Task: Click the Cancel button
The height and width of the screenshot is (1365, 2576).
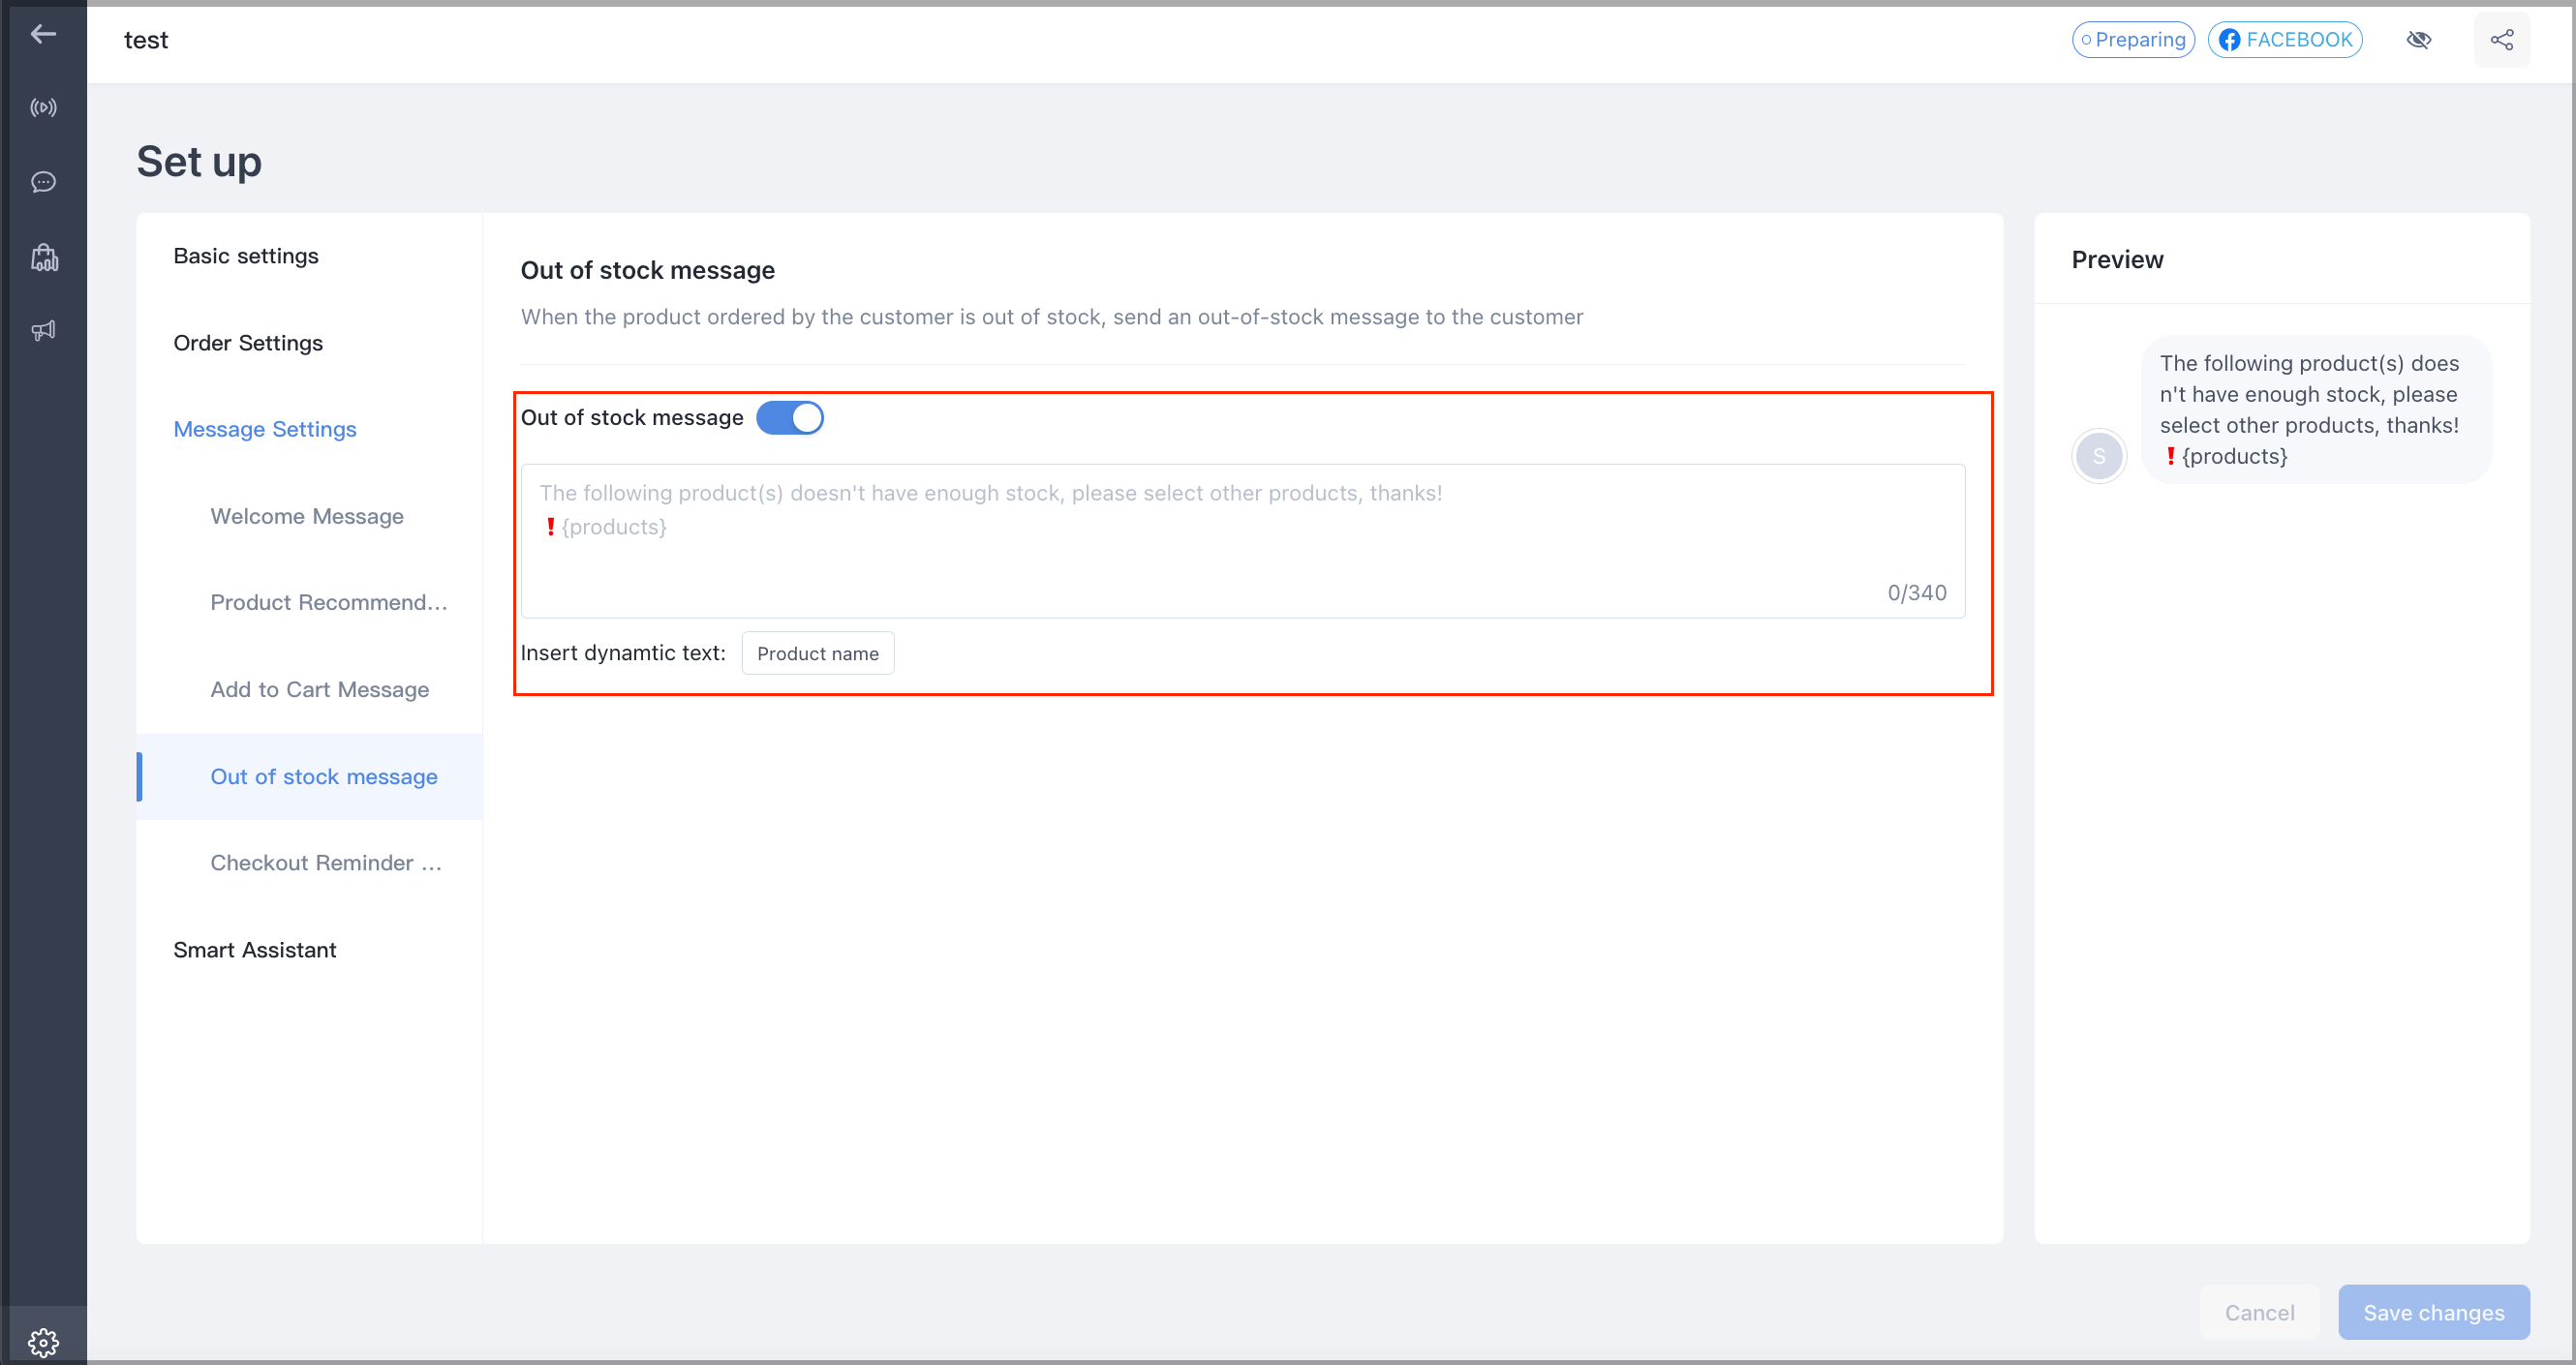Action: point(2259,1311)
